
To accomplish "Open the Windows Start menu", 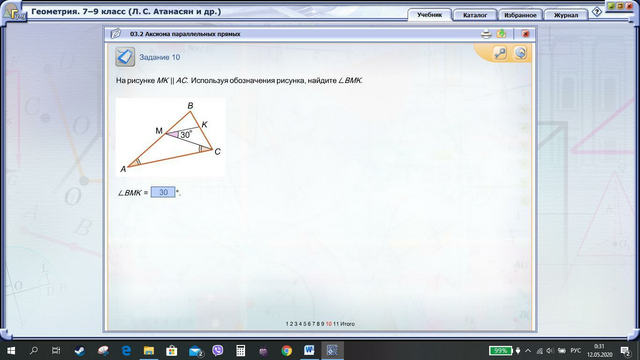I will click(11, 350).
